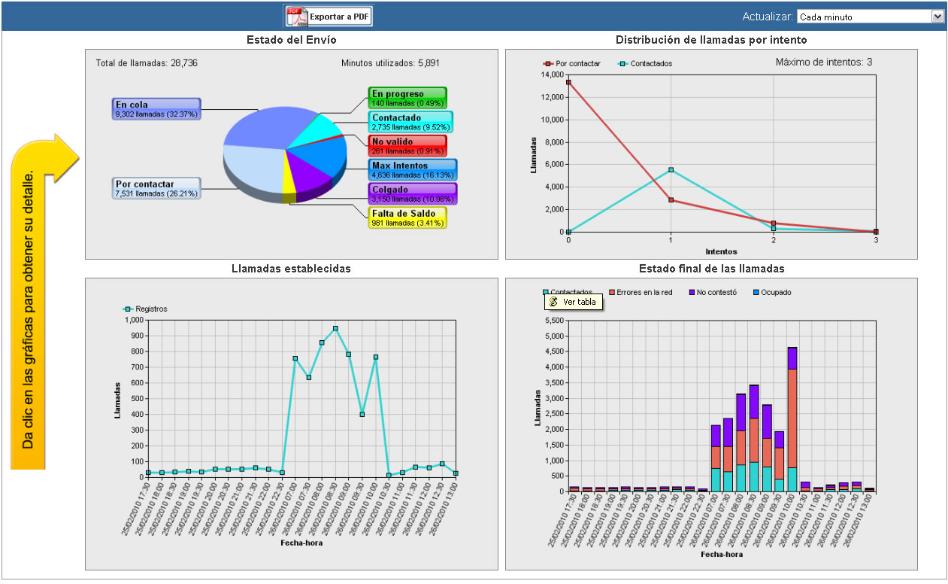This screenshot has width=948, height=584.
Task: Click the Ver tabla tooltip icon
Action: (553, 301)
